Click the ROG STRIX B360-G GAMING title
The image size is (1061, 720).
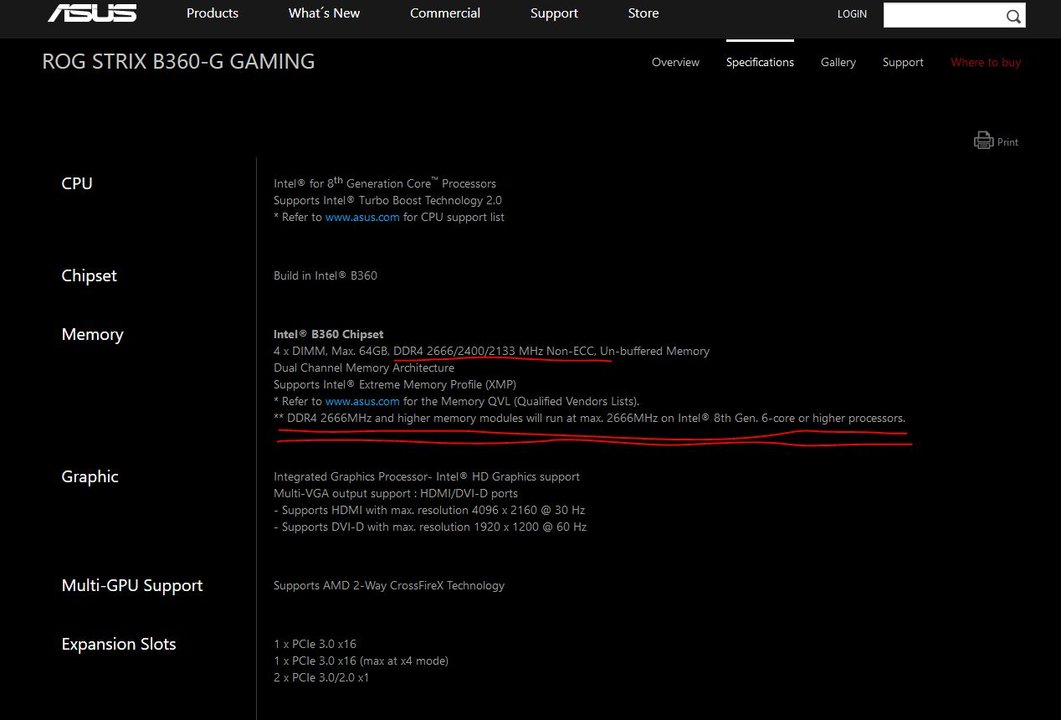[179, 62]
